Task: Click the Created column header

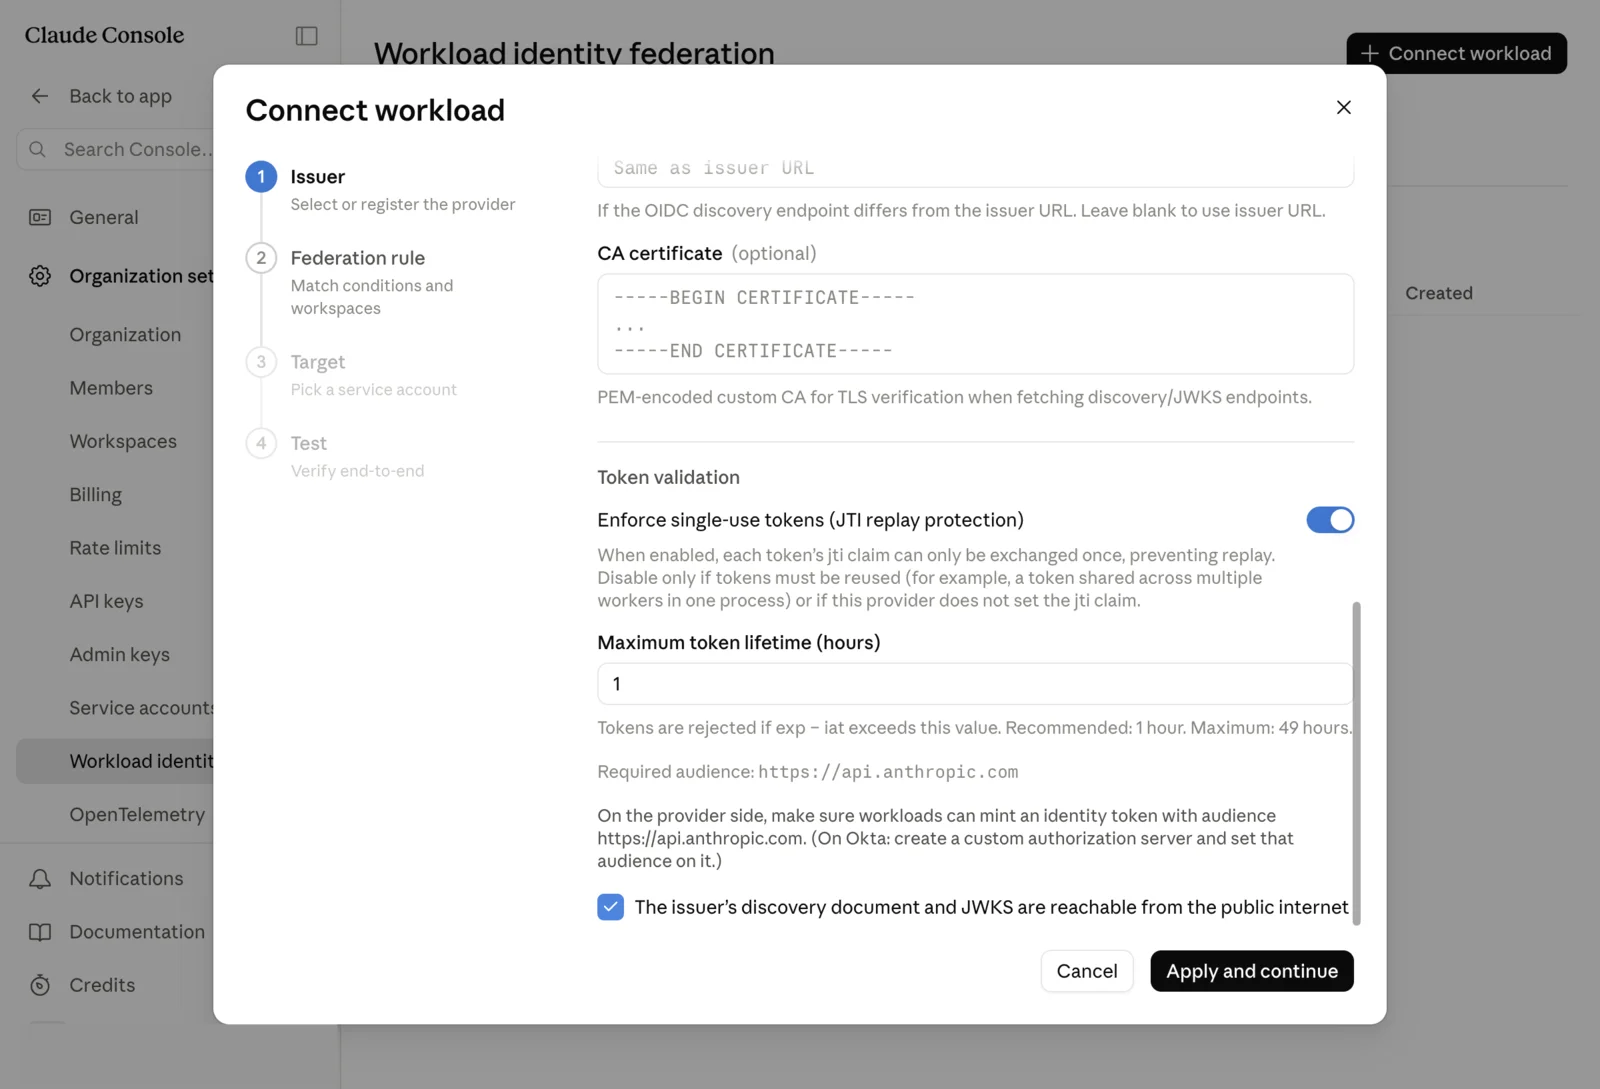Action: click(1438, 293)
